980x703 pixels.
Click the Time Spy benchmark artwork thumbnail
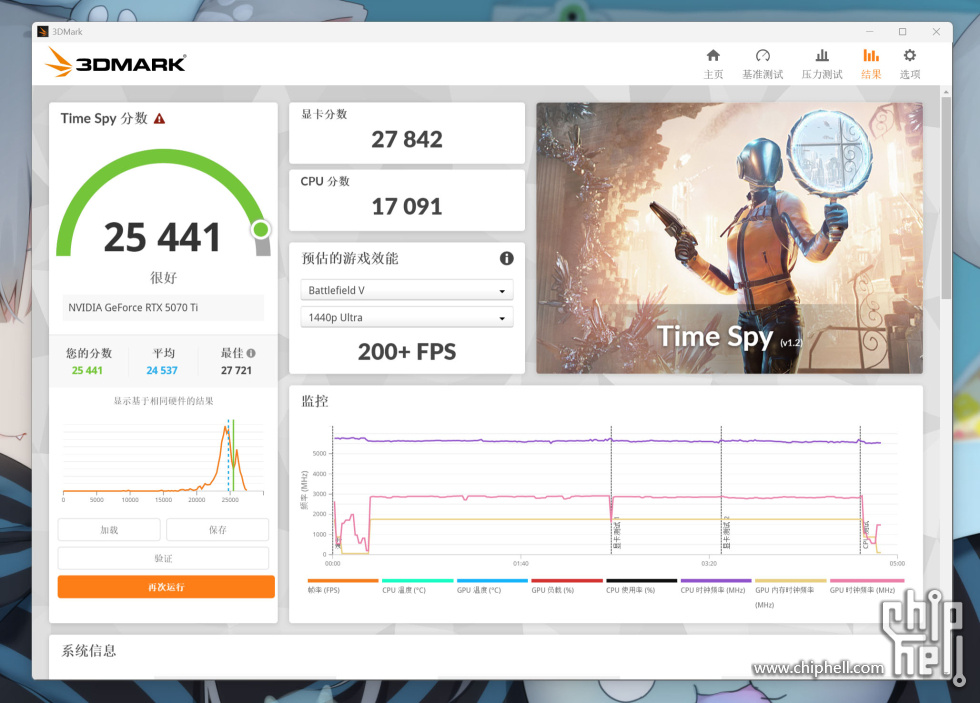tap(729, 238)
